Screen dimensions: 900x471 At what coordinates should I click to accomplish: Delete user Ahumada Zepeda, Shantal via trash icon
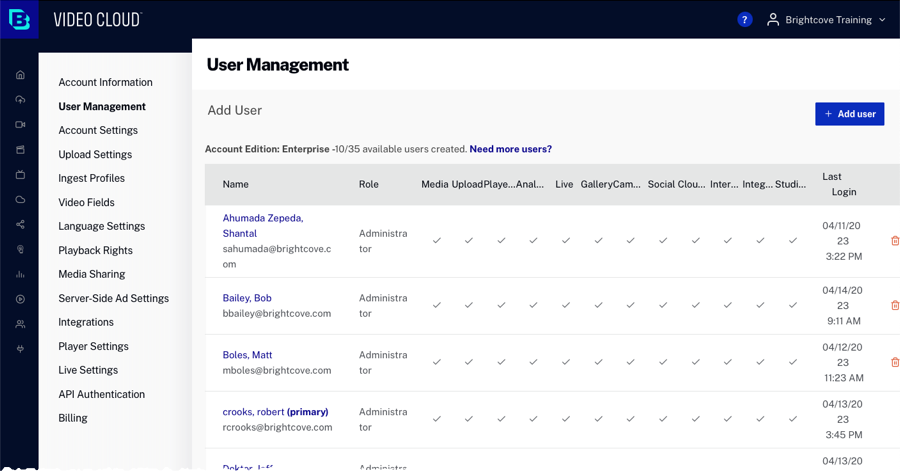pos(894,240)
